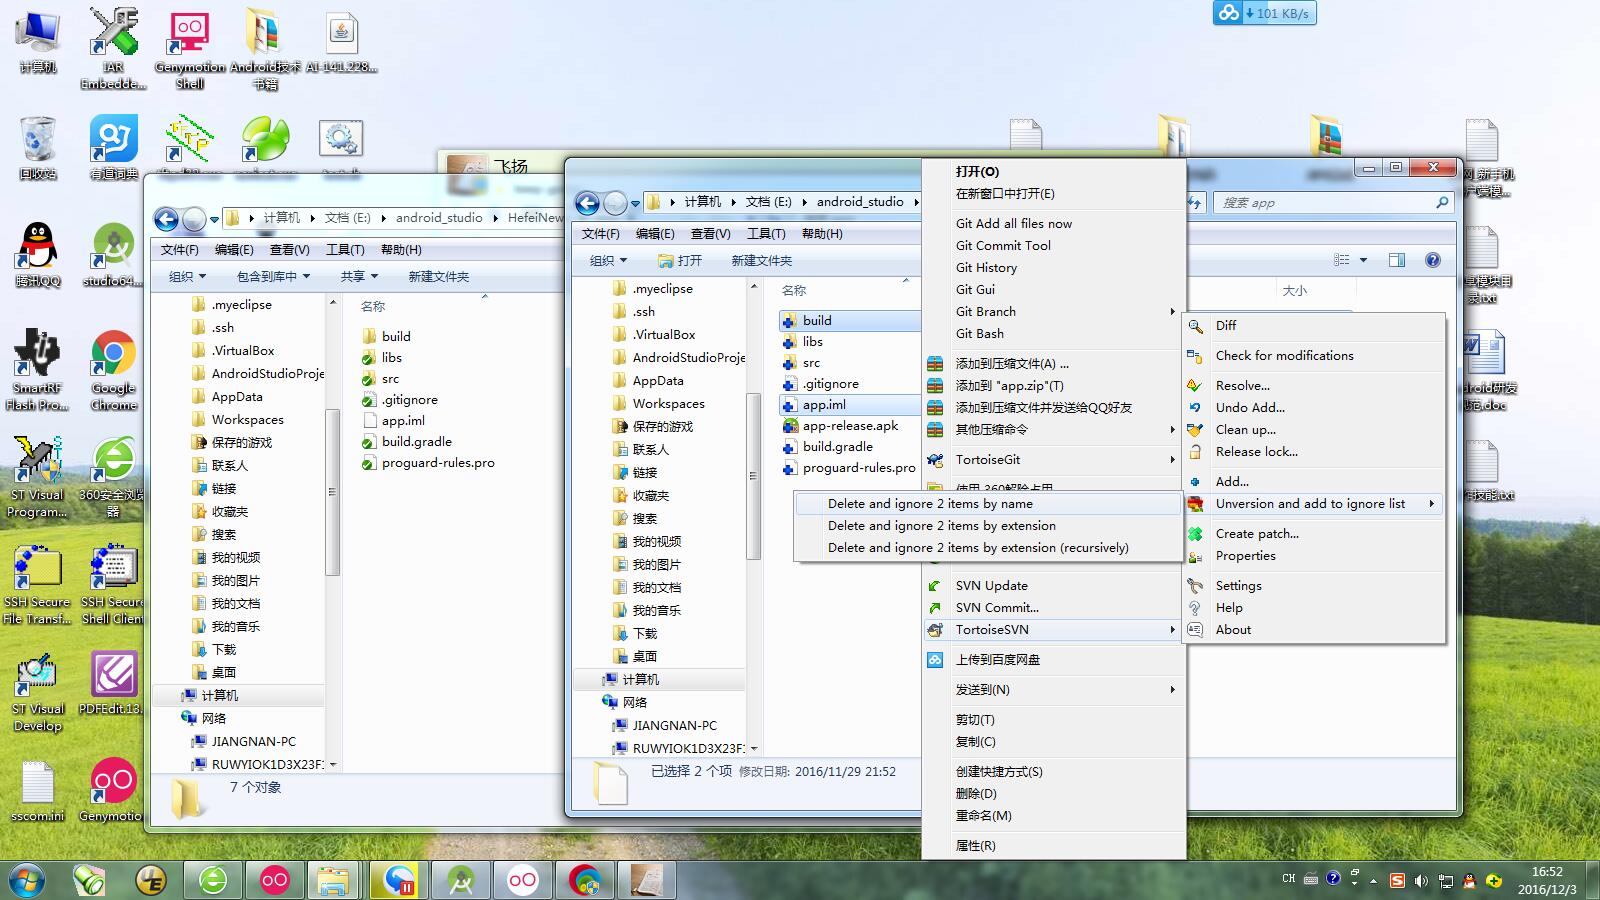
Task: Click the network speed 101 KB/s widget
Action: pyautogui.click(x=1265, y=13)
